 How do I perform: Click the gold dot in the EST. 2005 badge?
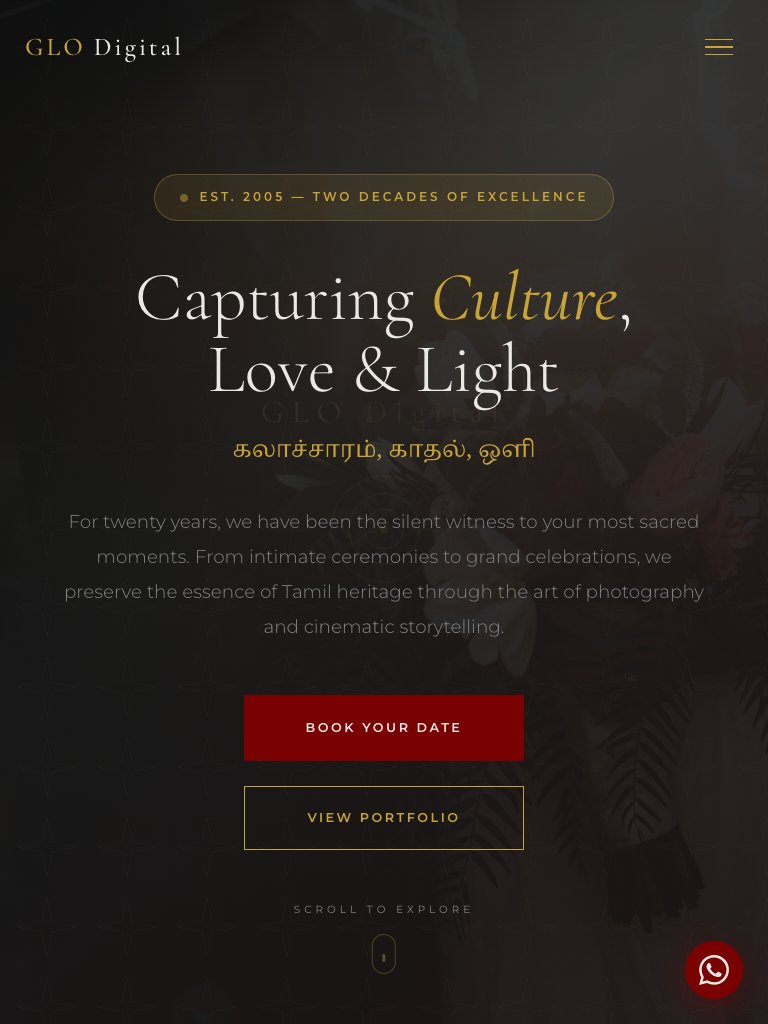[x=184, y=197]
